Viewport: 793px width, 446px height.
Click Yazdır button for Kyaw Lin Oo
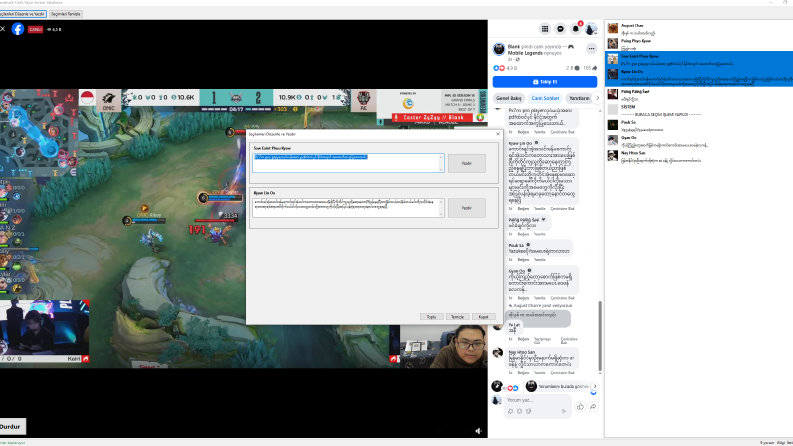point(467,208)
